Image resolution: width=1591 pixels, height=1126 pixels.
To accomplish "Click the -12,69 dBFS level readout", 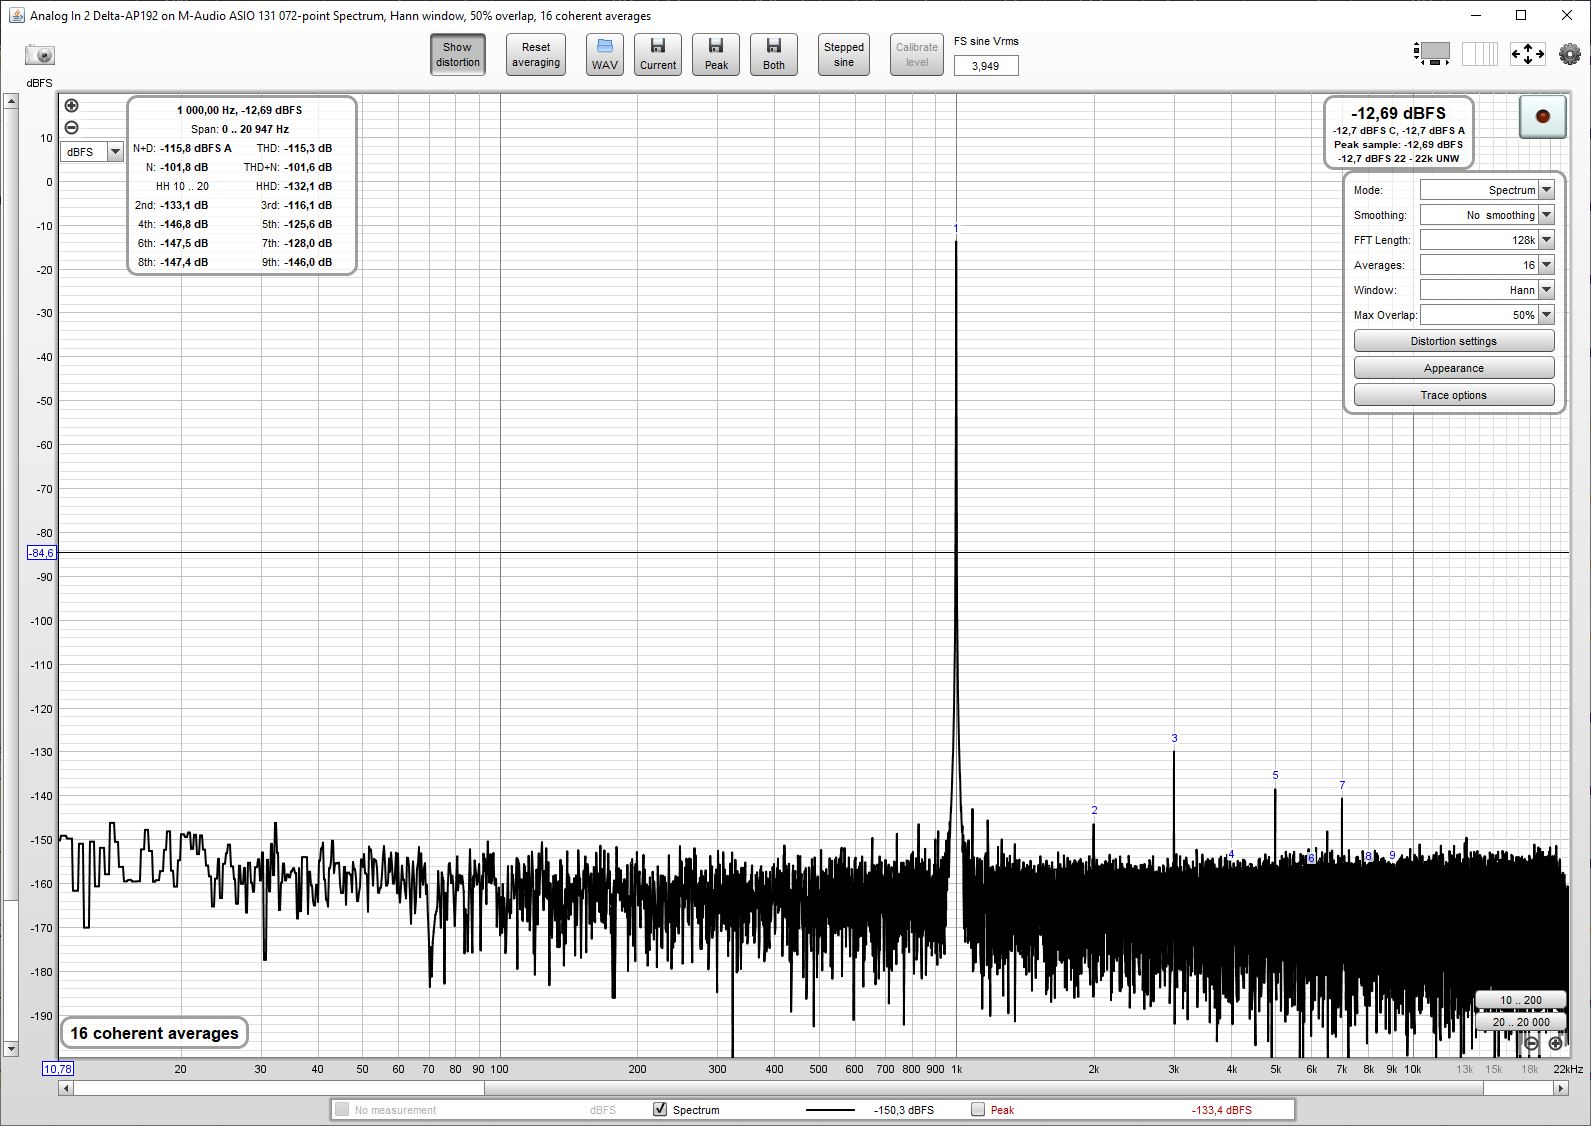I will (1398, 113).
